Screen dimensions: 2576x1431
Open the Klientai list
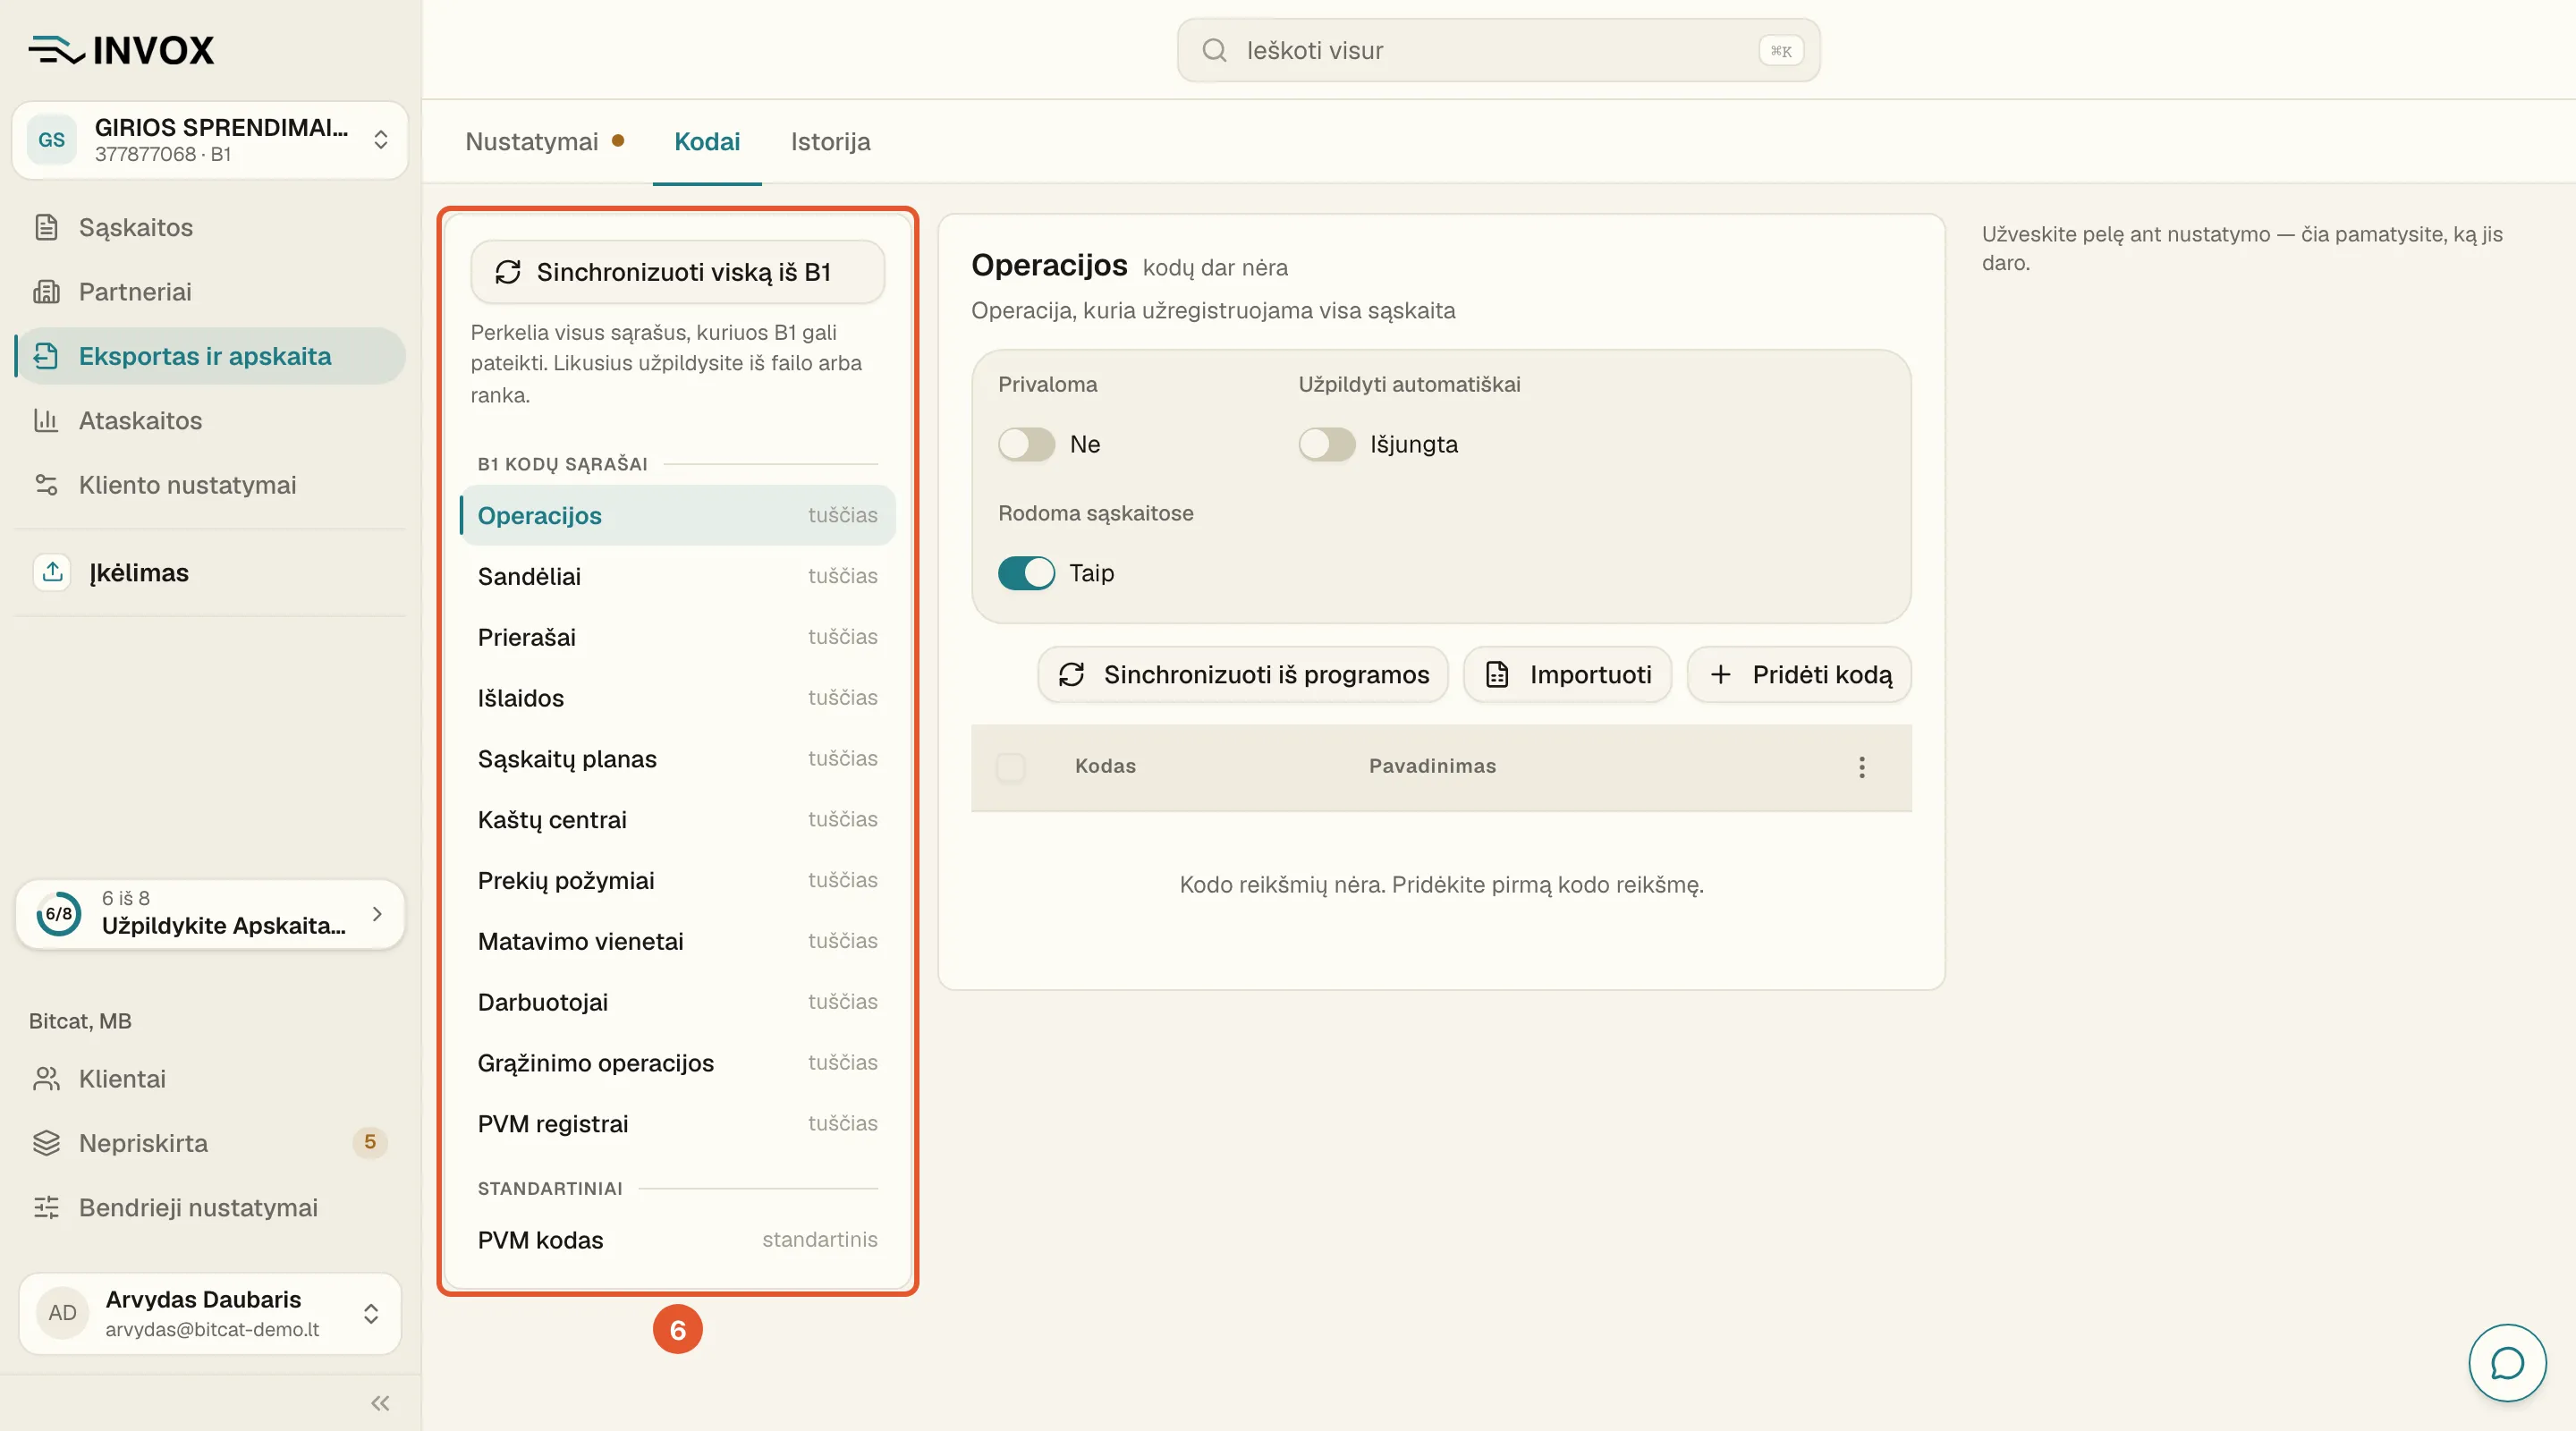(210, 1078)
